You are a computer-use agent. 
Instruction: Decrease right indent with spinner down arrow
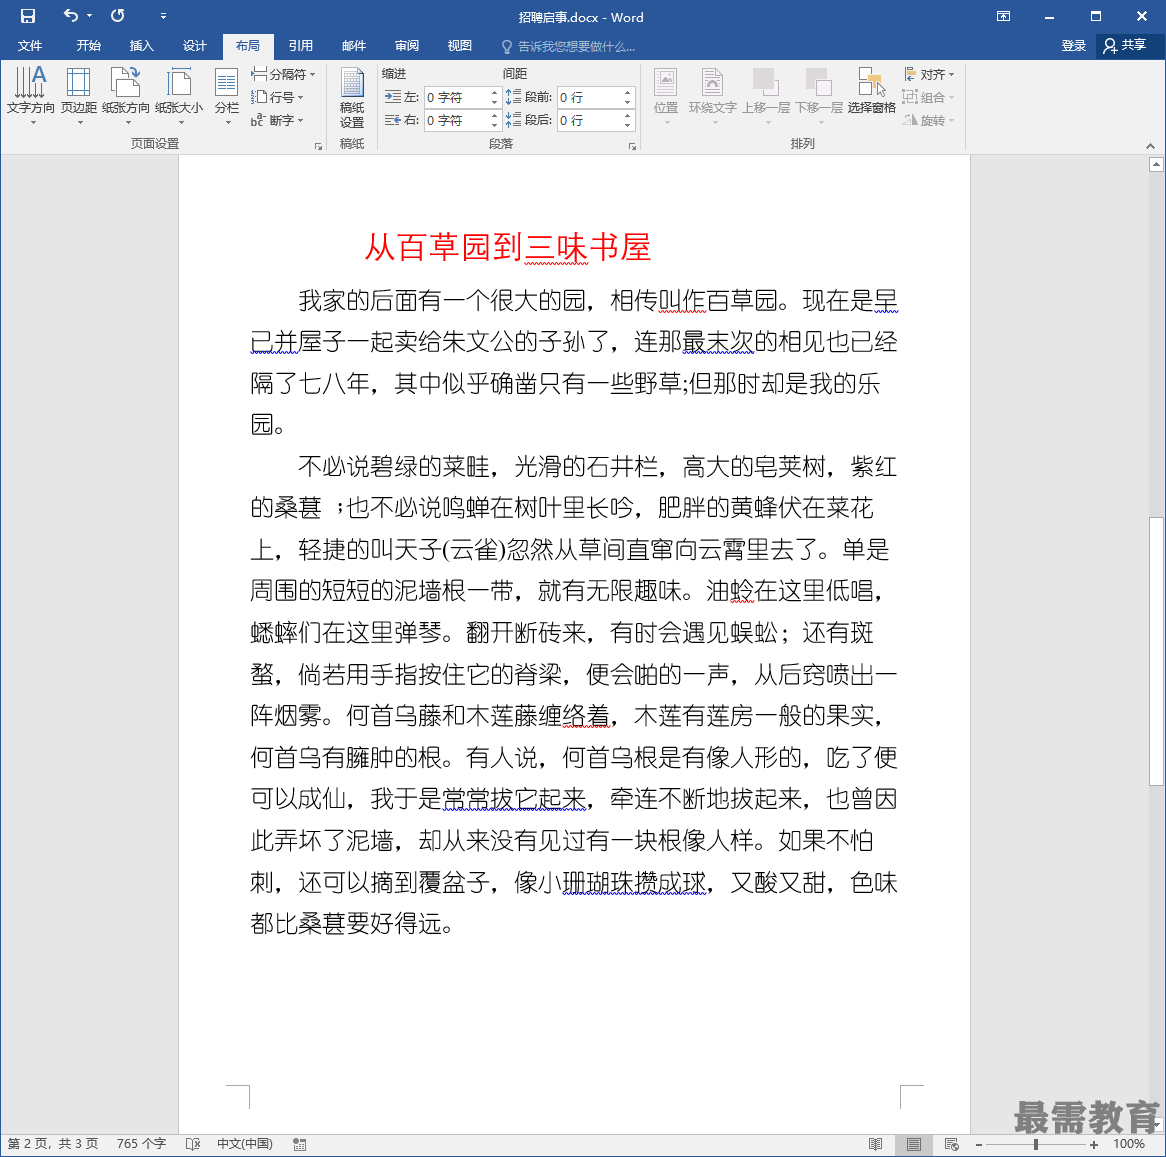point(495,125)
